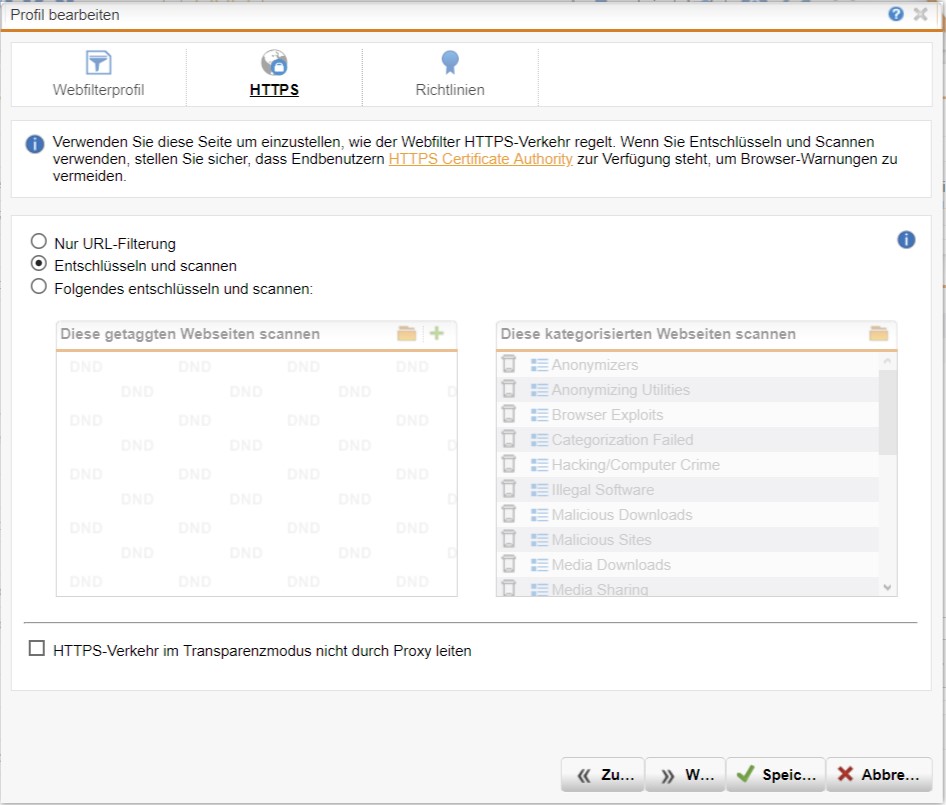Open folder icon in categorized websites list
Screen dimensions: 946x805
coord(879,334)
